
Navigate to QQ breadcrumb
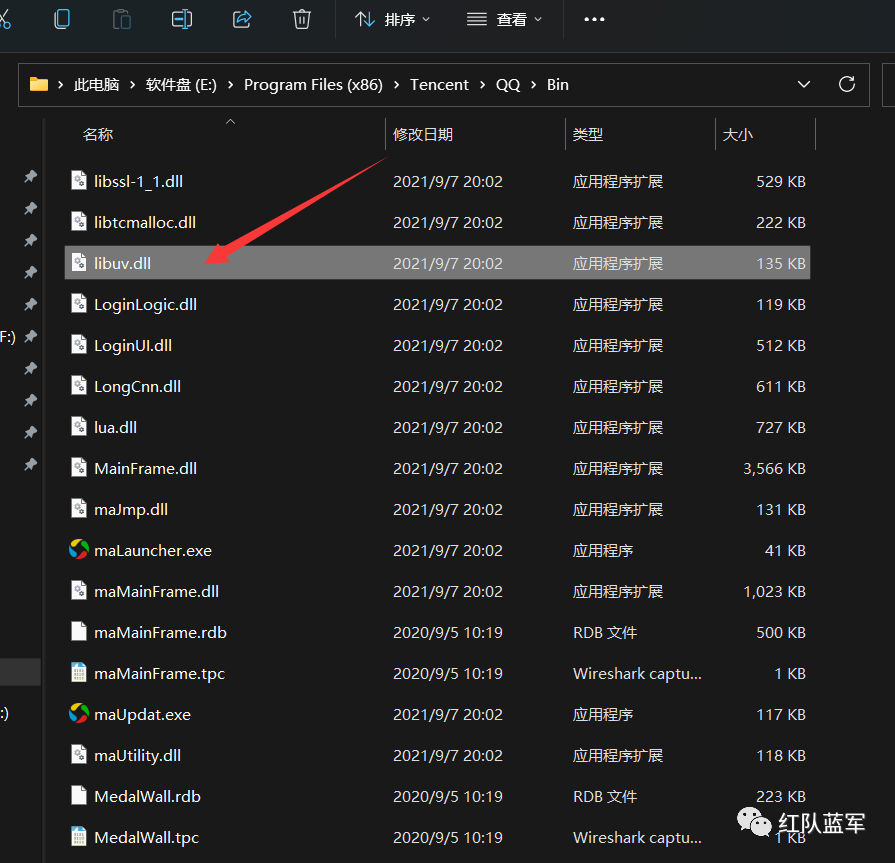(x=508, y=84)
